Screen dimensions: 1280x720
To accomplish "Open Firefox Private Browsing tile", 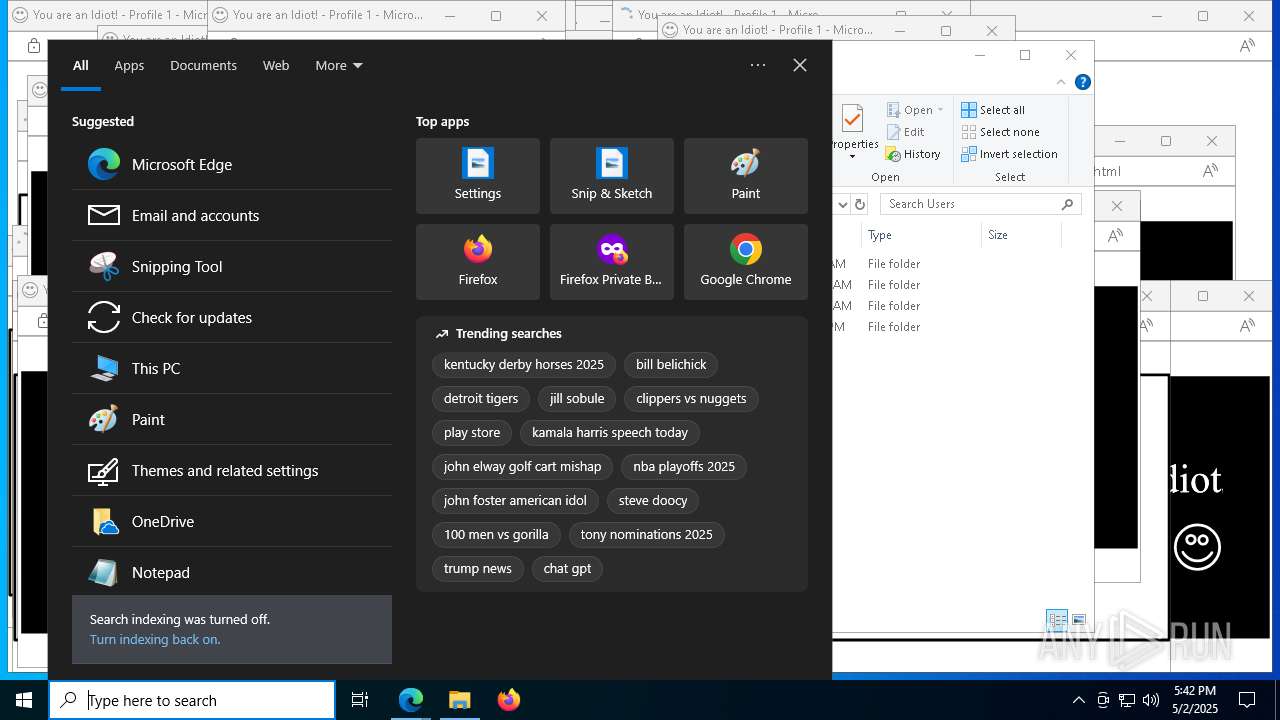I will 612,262.
